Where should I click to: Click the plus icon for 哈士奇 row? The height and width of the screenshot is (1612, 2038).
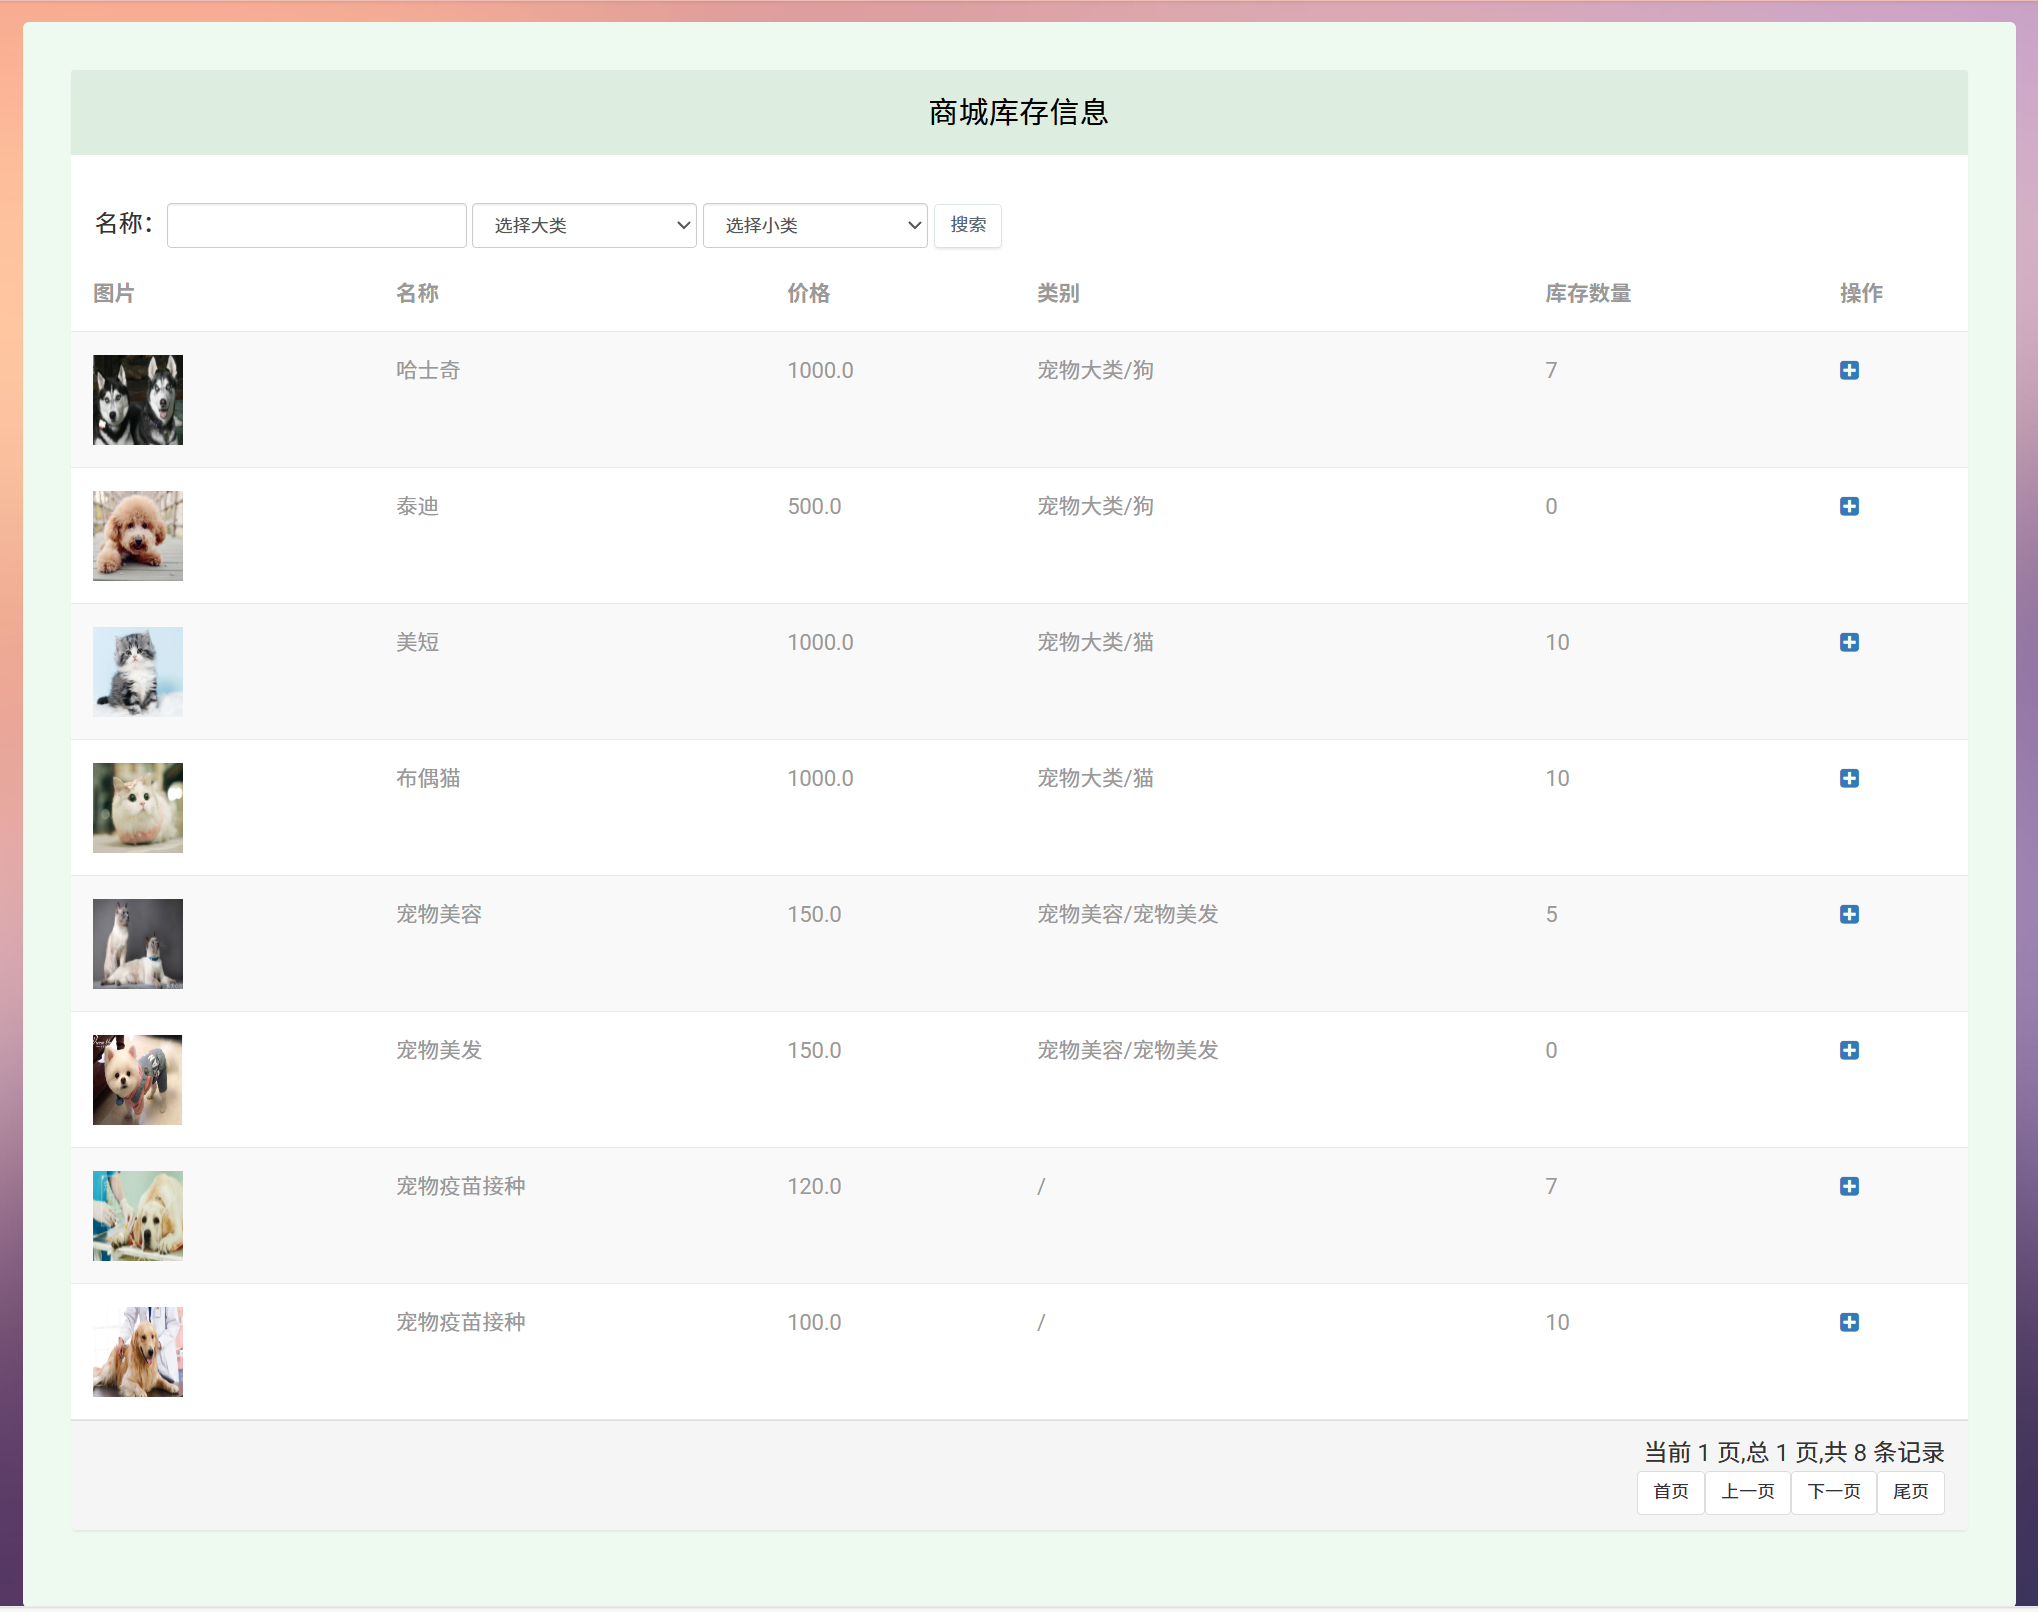coord(1849,370)
